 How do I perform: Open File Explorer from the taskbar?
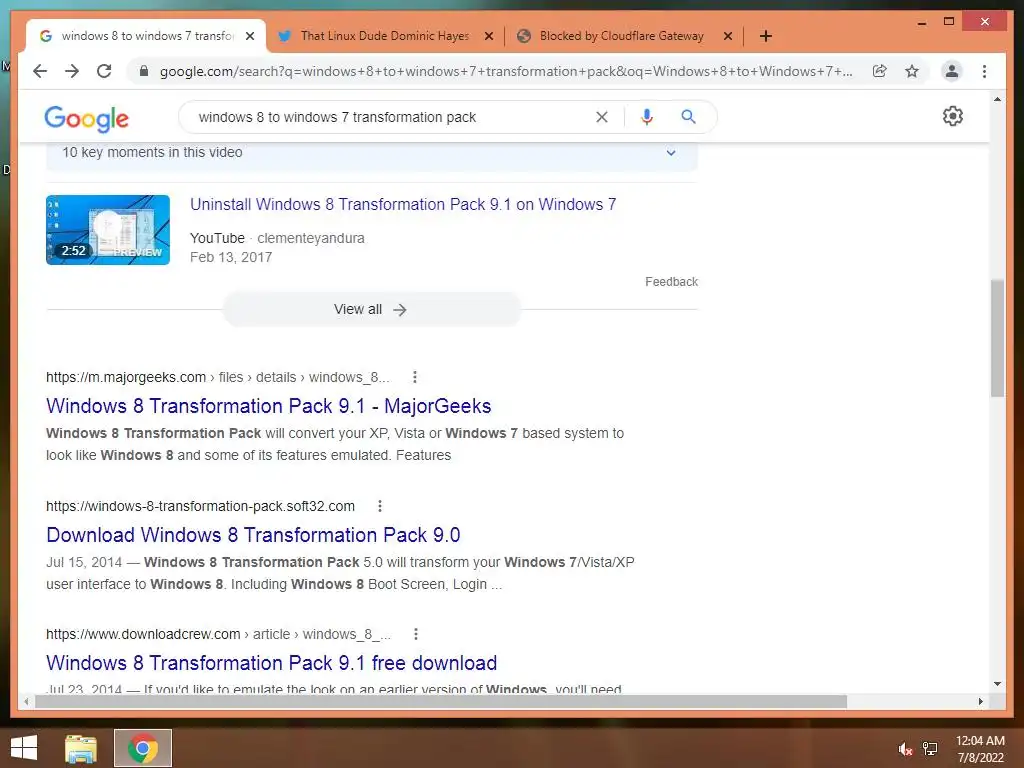tap(81, 748)
